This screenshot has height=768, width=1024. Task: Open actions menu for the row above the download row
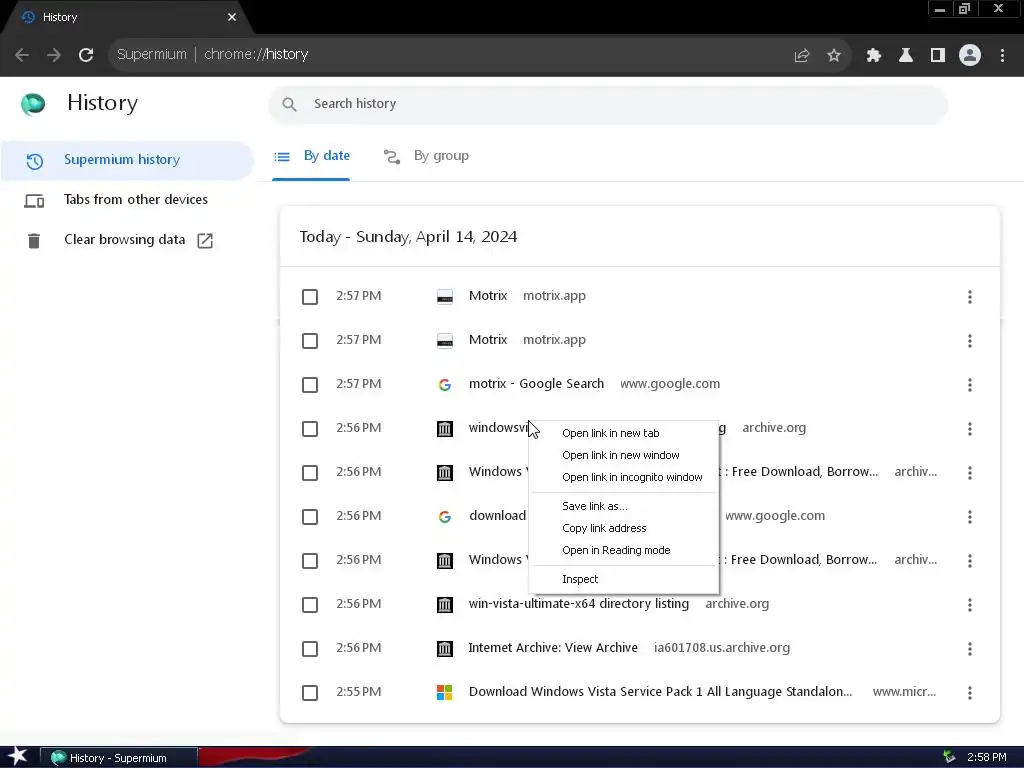970,473
